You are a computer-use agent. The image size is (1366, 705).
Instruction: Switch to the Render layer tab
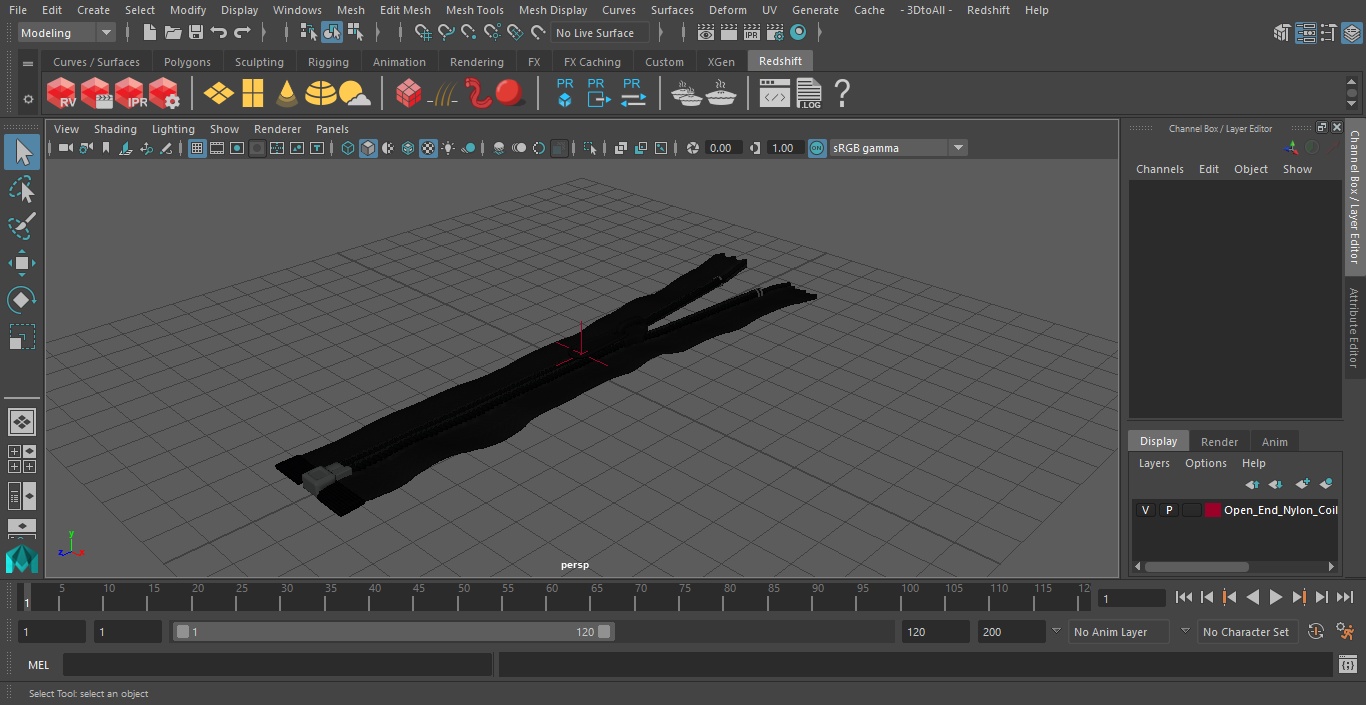coord(1219,441)
